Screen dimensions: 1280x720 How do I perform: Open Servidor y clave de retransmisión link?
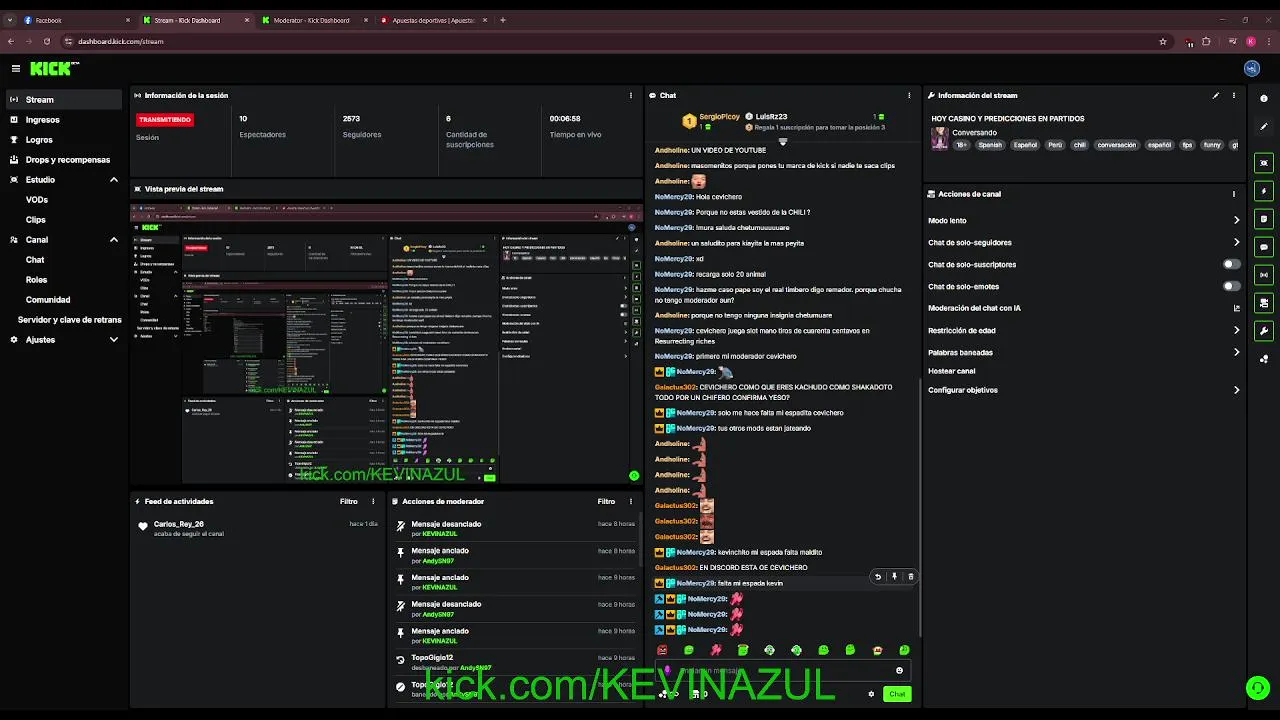tap(70, 320)
